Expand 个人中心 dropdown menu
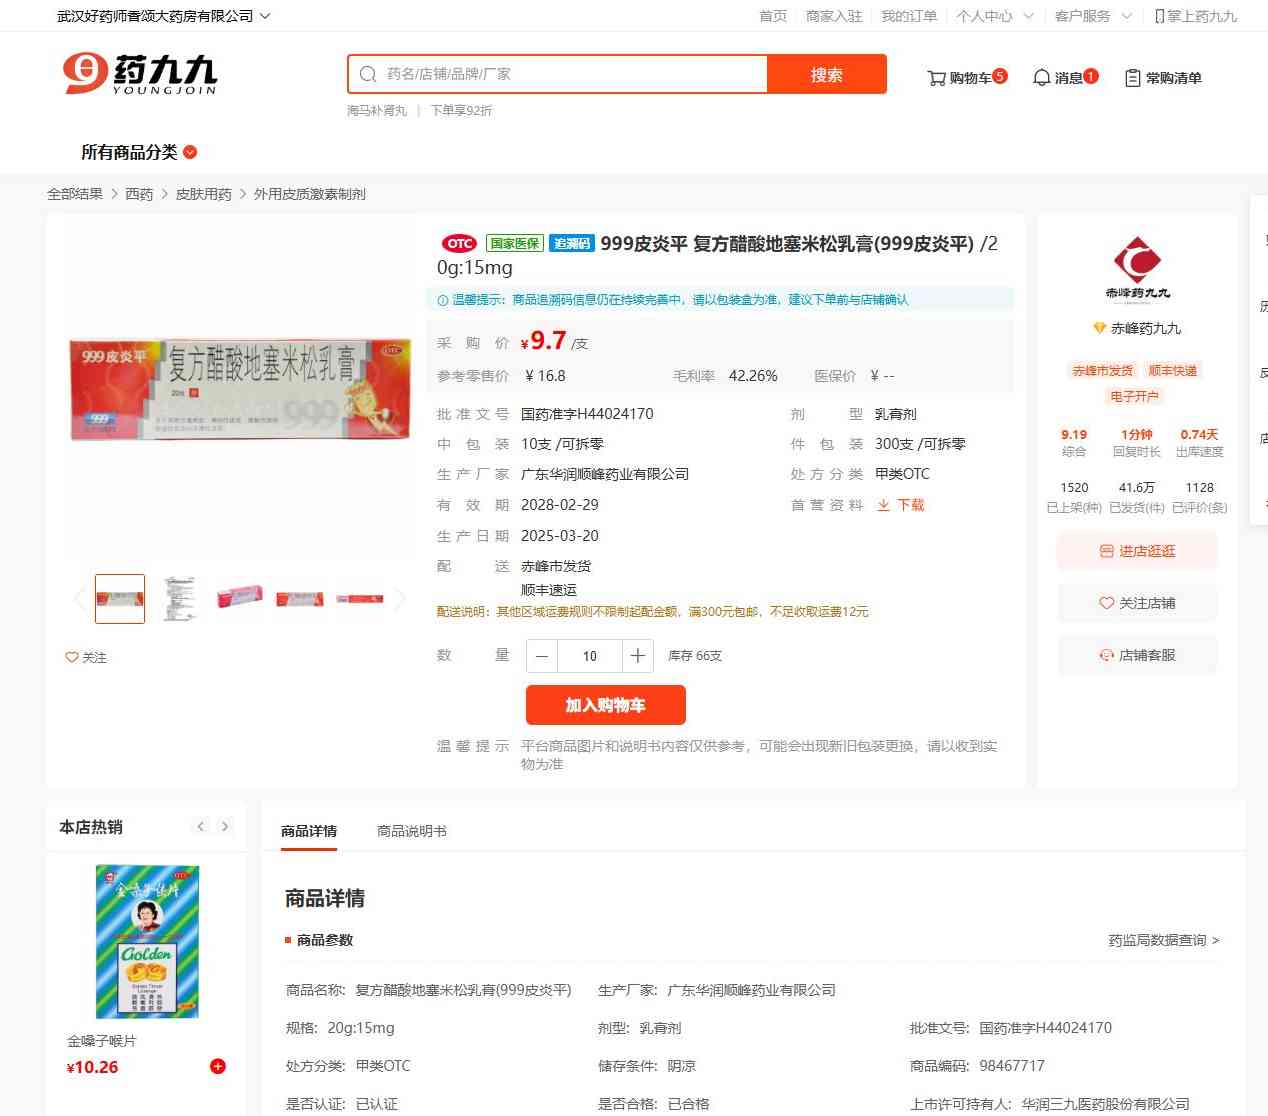 pos(994,16)
